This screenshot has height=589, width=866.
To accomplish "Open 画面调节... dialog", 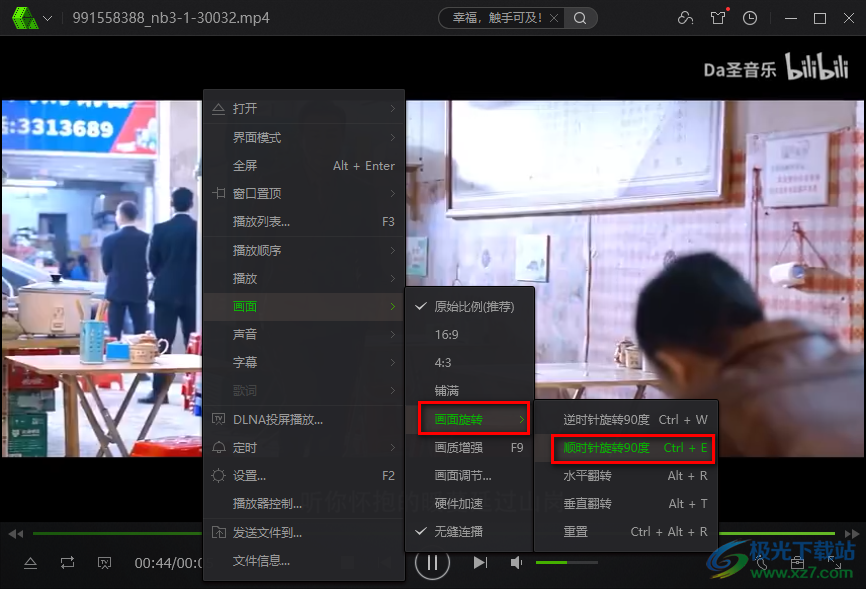I will point(469,476).
